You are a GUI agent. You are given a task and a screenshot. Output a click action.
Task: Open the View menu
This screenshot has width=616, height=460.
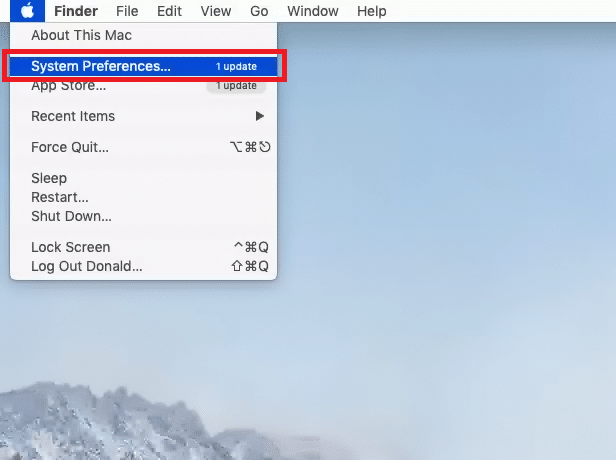216,11
